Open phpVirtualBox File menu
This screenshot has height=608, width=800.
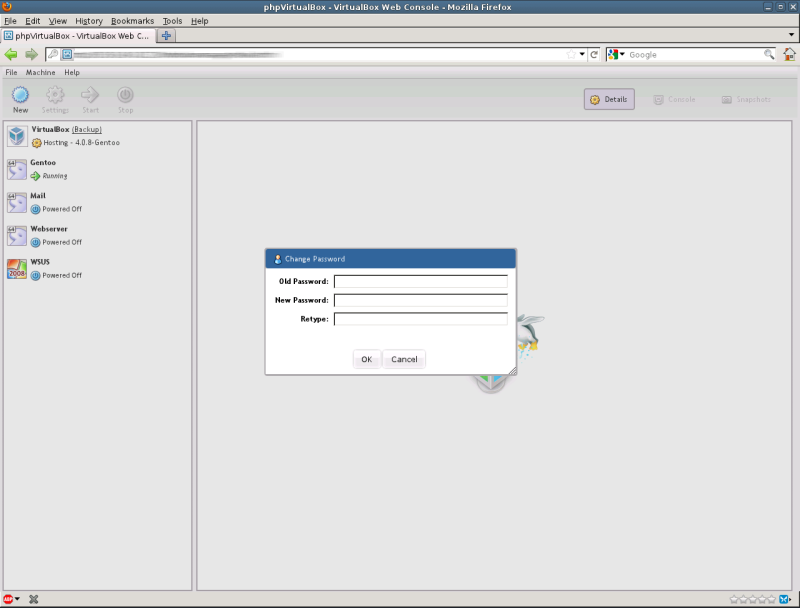(x=11, y=72)
